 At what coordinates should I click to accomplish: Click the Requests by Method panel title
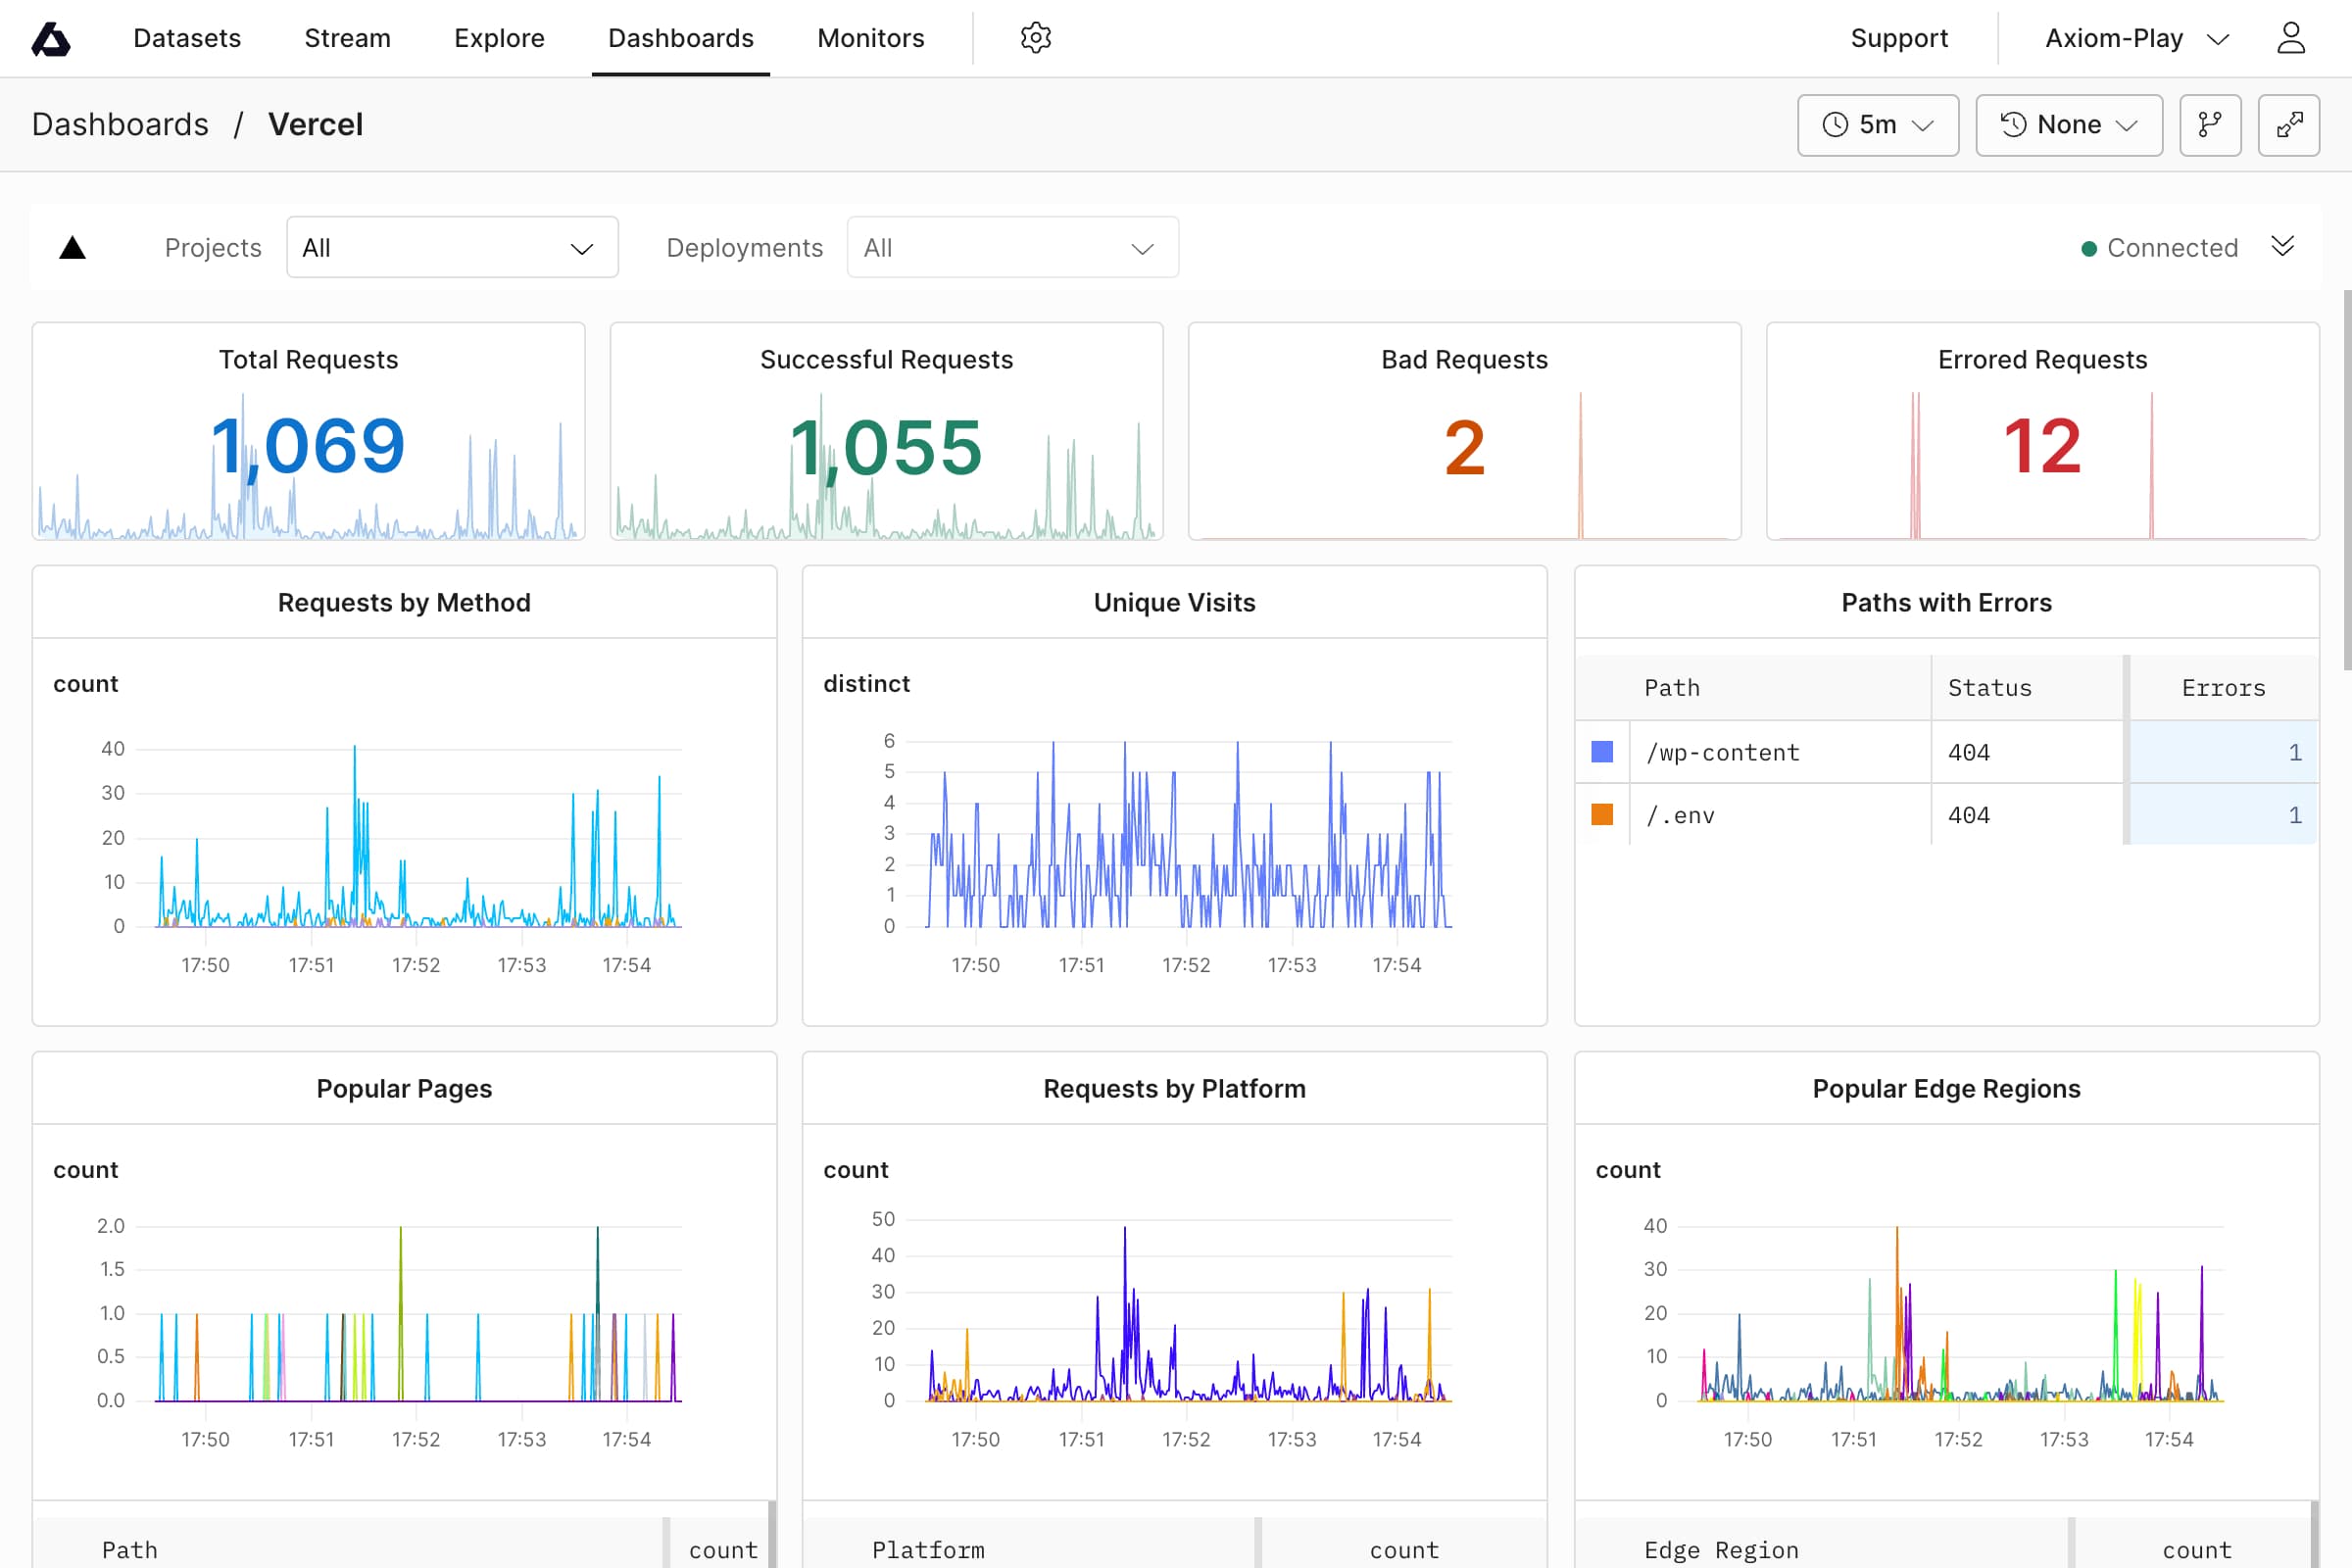point(404,603)
